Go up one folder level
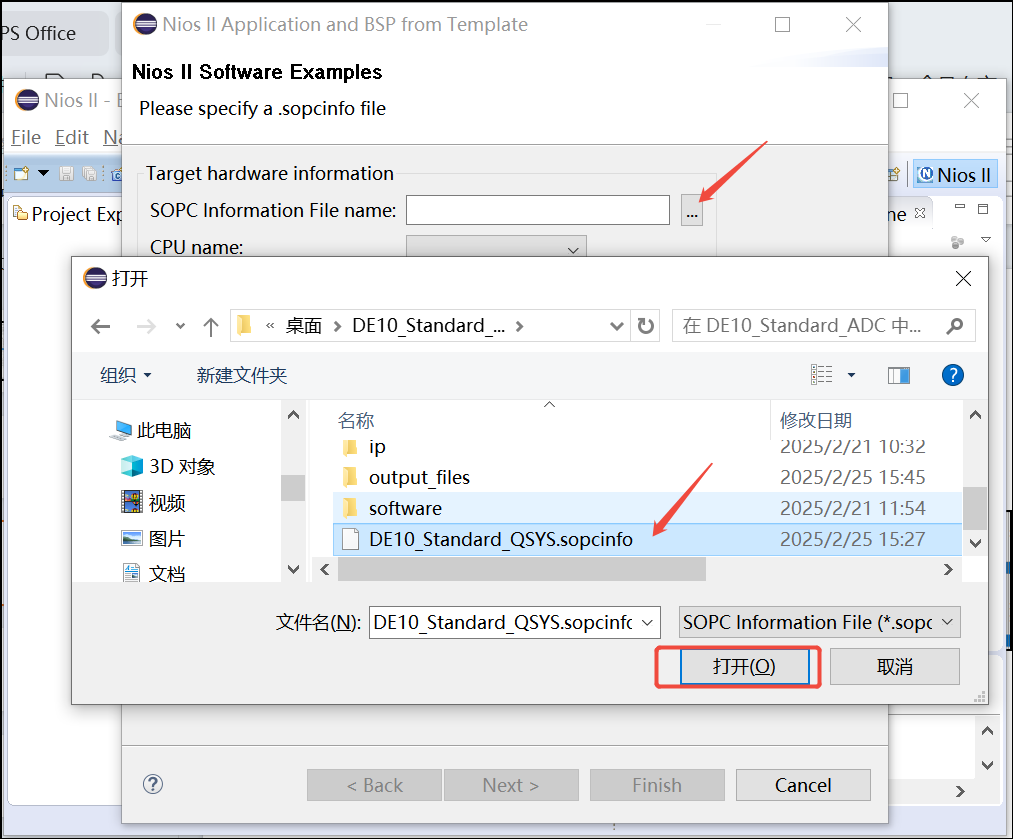This screenshot has height=839, width=1013. point(211,326)
